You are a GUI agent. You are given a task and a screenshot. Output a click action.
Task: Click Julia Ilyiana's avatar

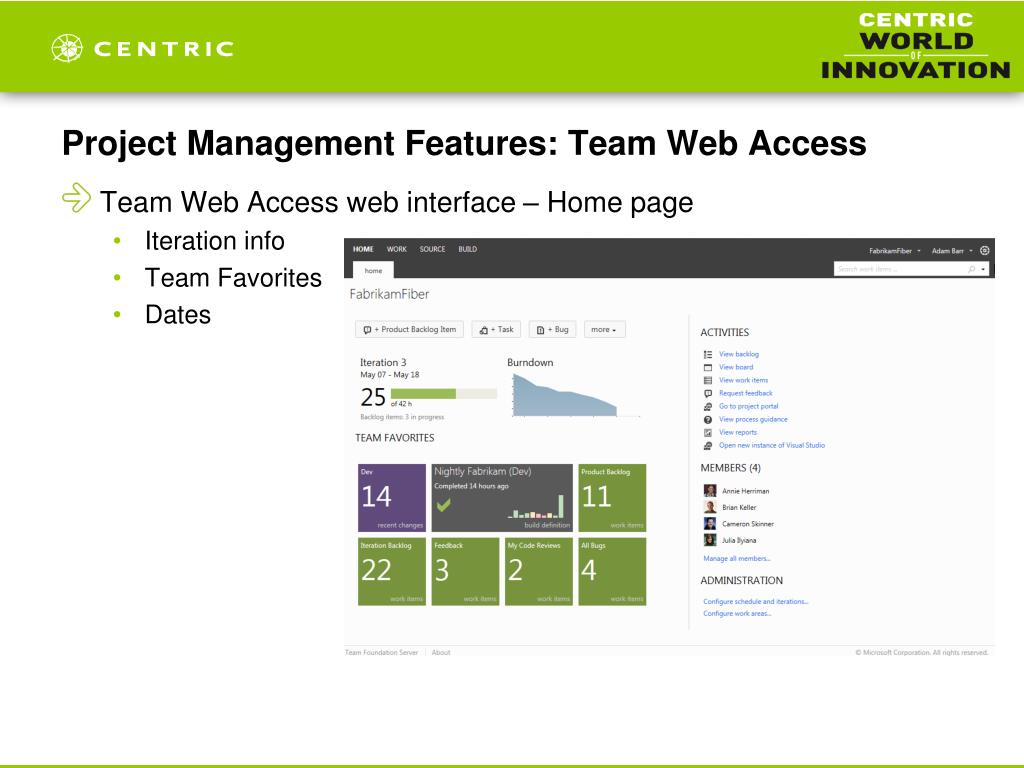(710, 539)
